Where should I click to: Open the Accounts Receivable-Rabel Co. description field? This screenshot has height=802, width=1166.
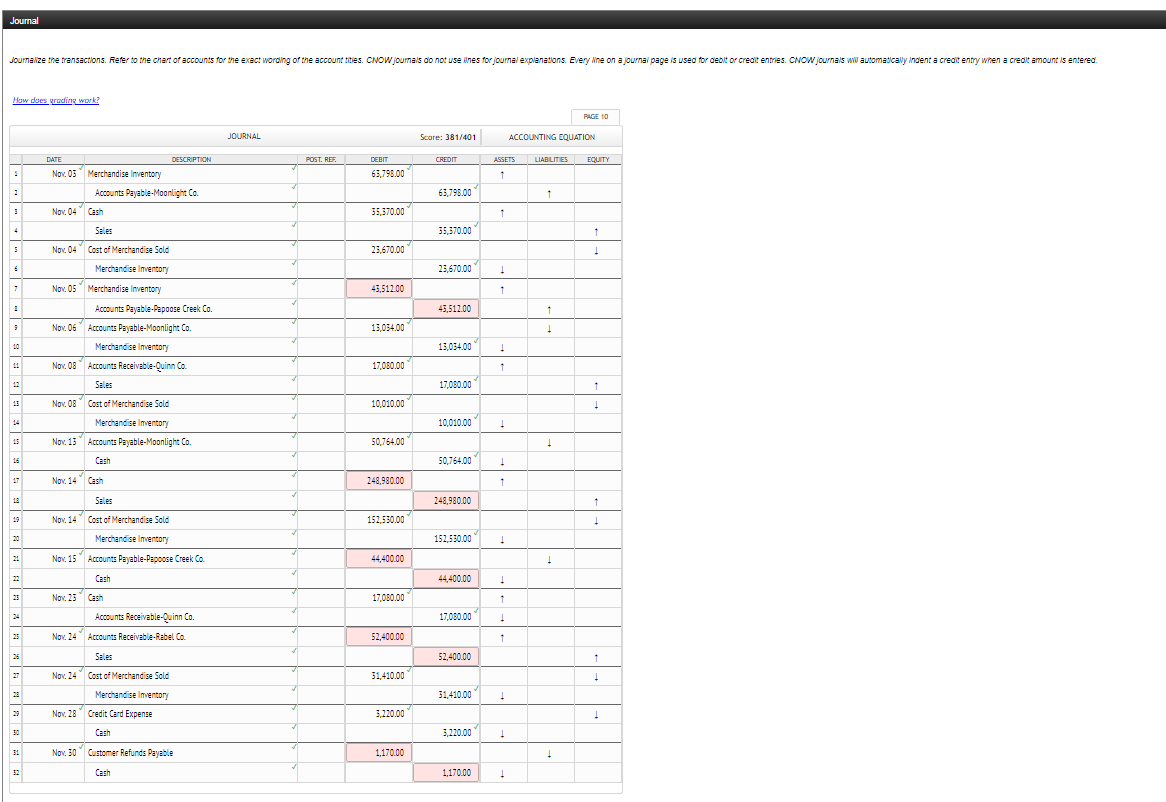click(x=191, y=637)
